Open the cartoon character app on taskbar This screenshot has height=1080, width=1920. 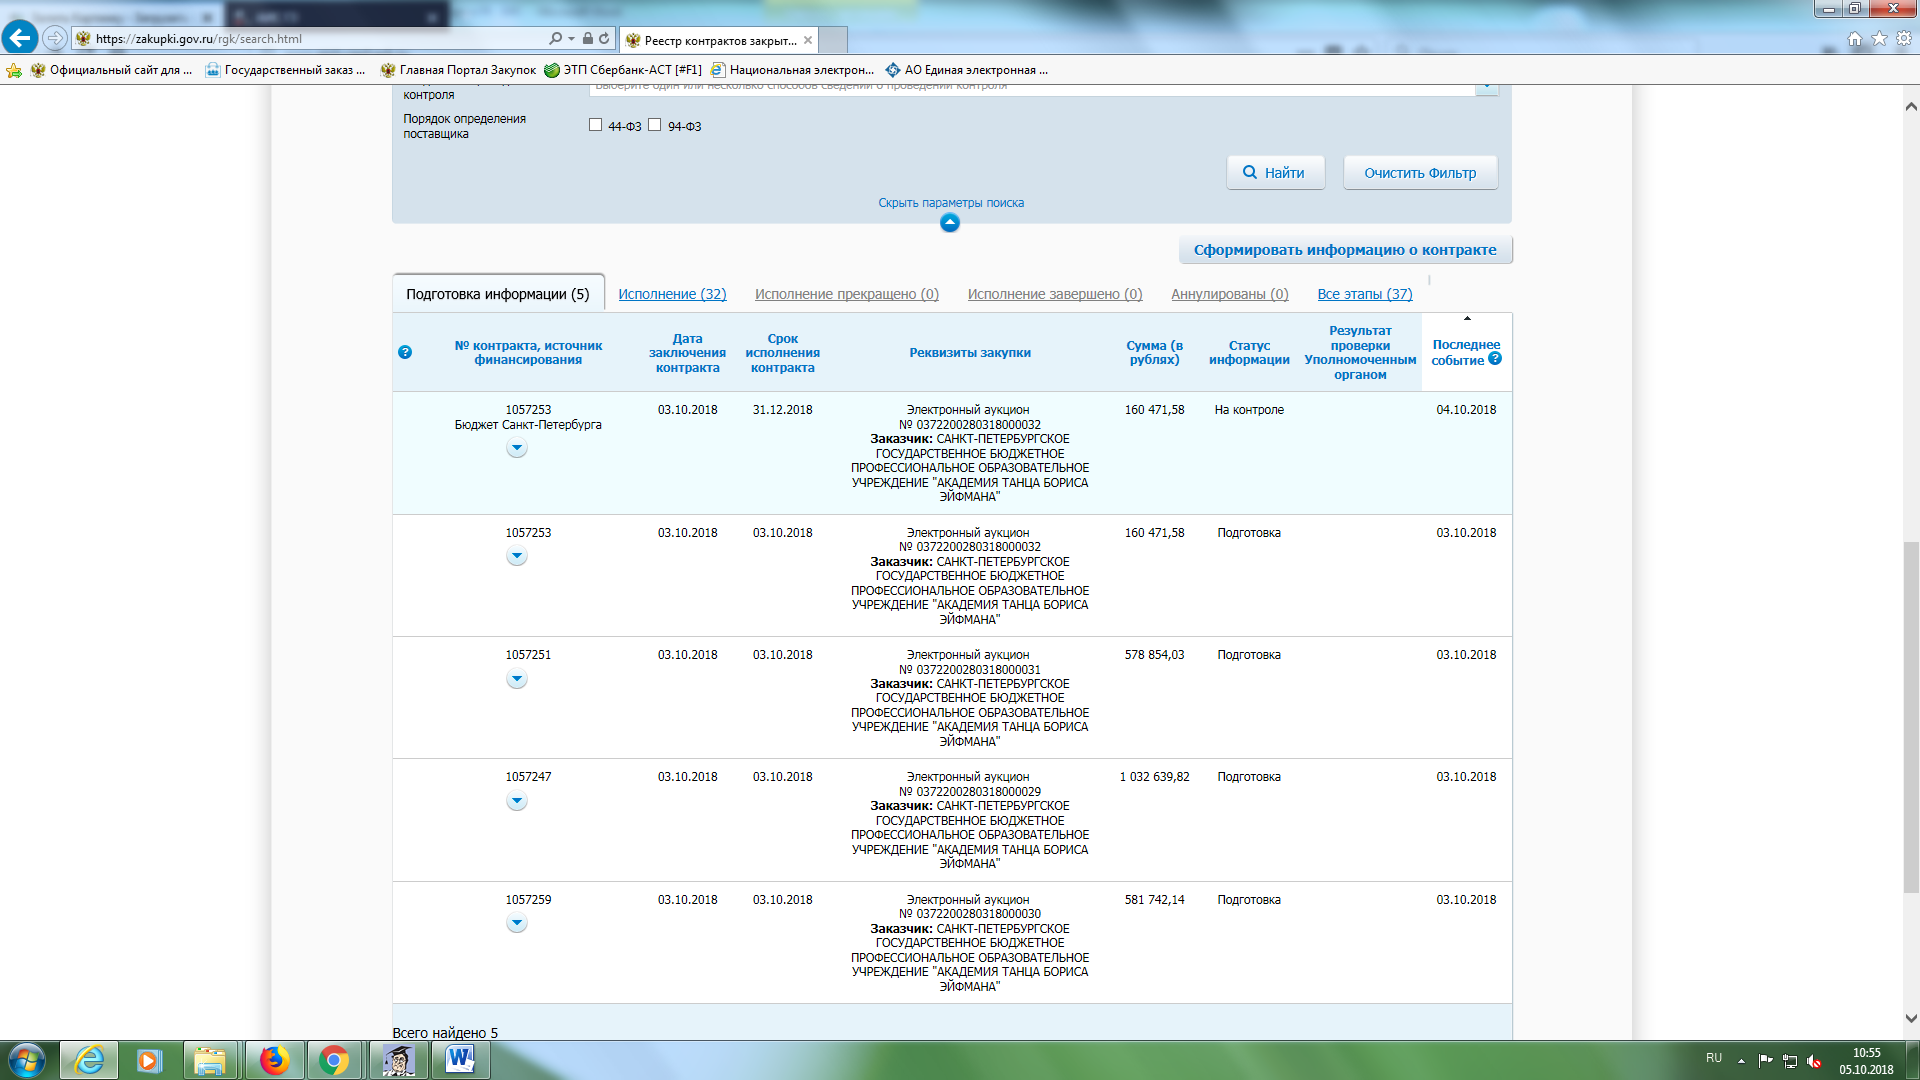click(398, 1060)
